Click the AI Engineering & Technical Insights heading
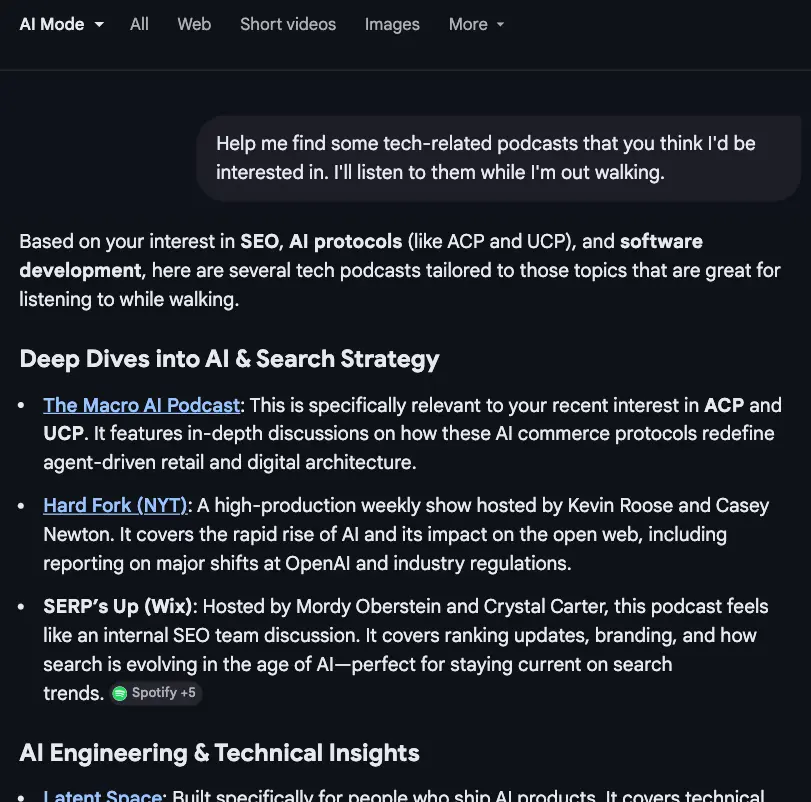This screenshot has height=802, width=811. click(219, 753)
